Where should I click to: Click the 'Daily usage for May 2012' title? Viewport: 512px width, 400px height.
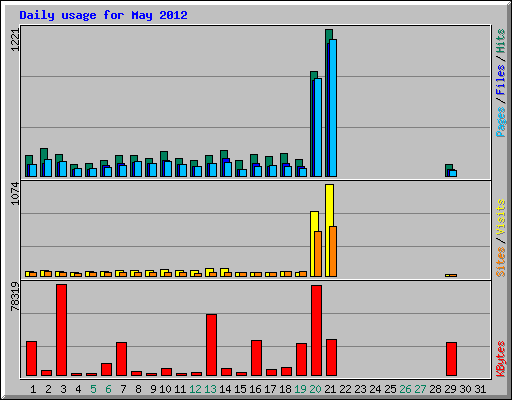103,15
